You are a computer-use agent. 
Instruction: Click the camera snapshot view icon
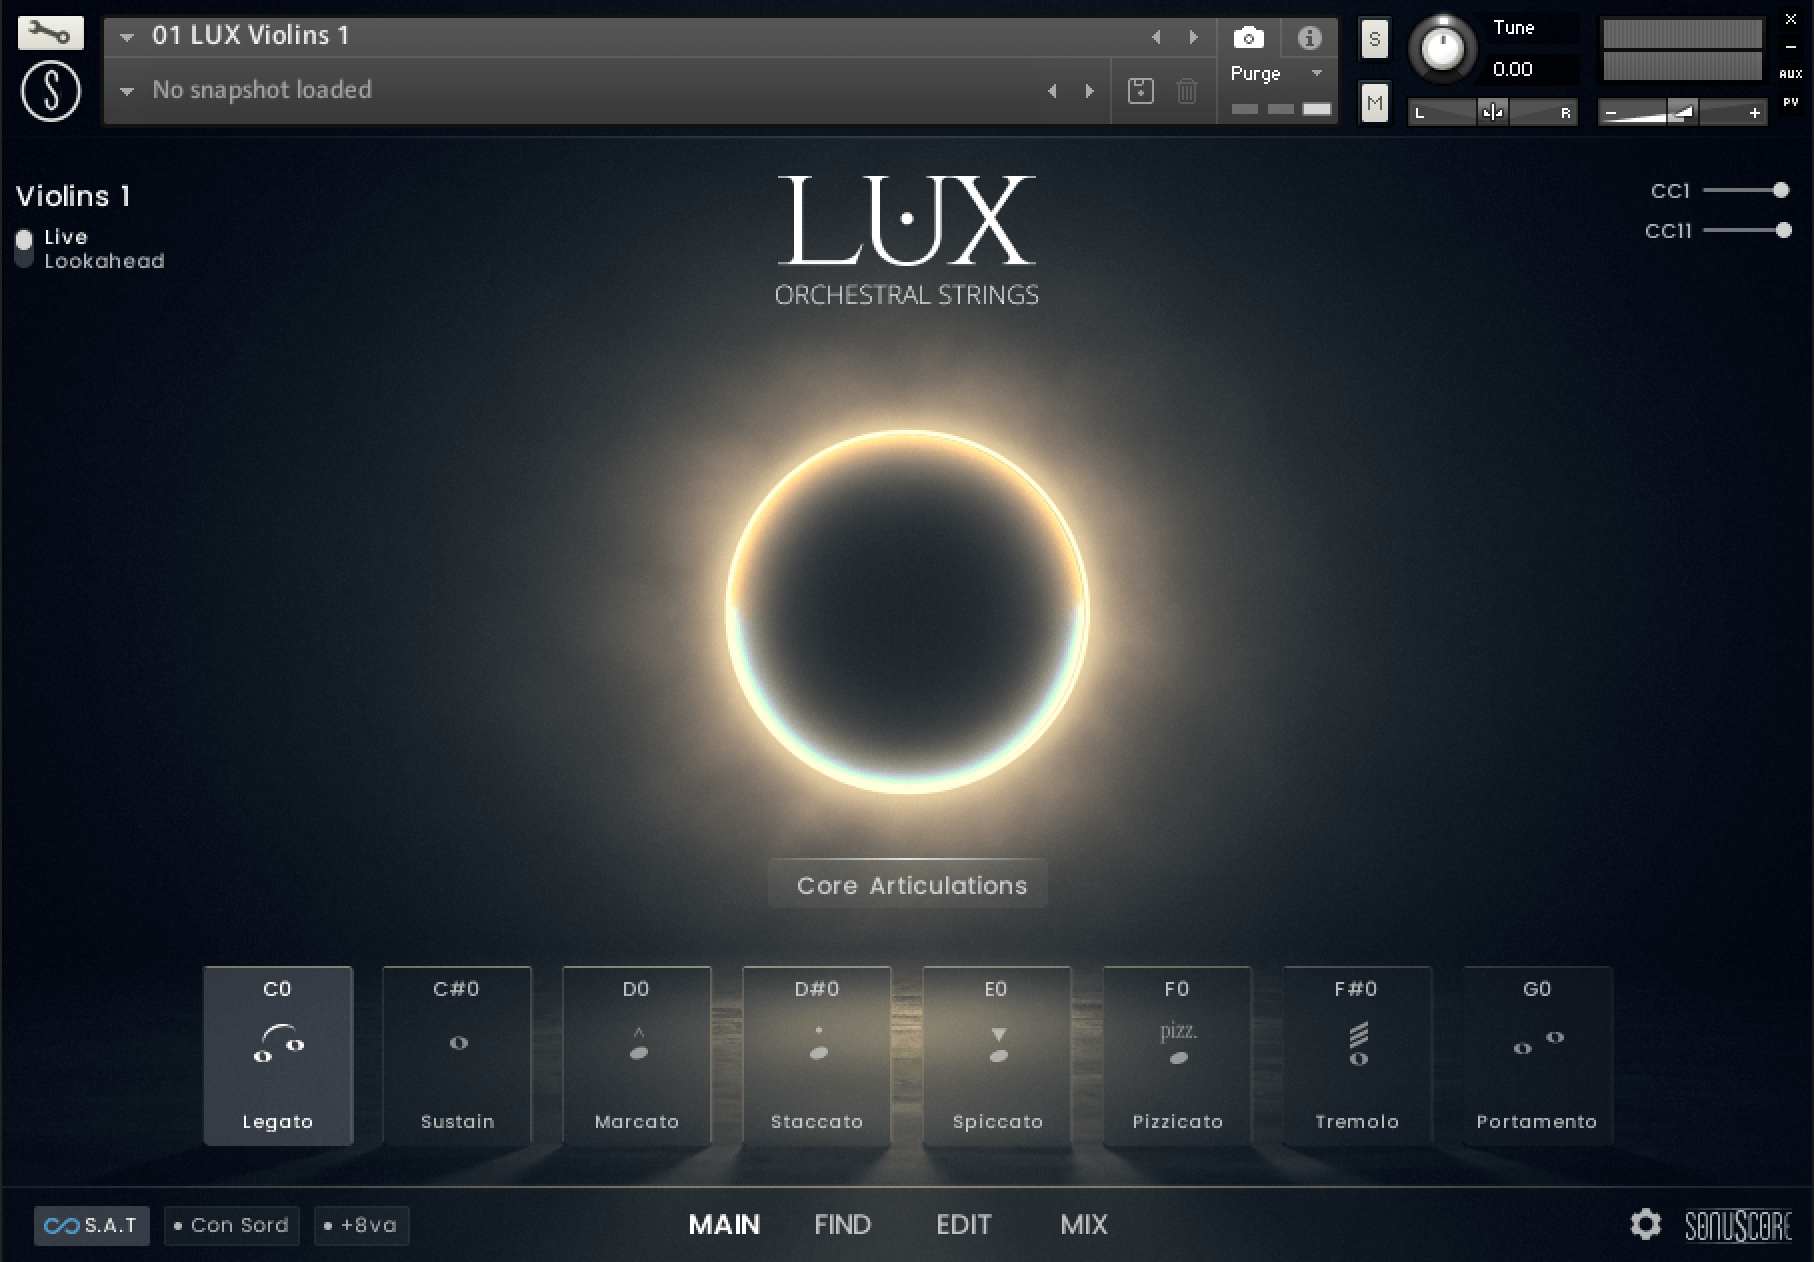[1248, 38]
